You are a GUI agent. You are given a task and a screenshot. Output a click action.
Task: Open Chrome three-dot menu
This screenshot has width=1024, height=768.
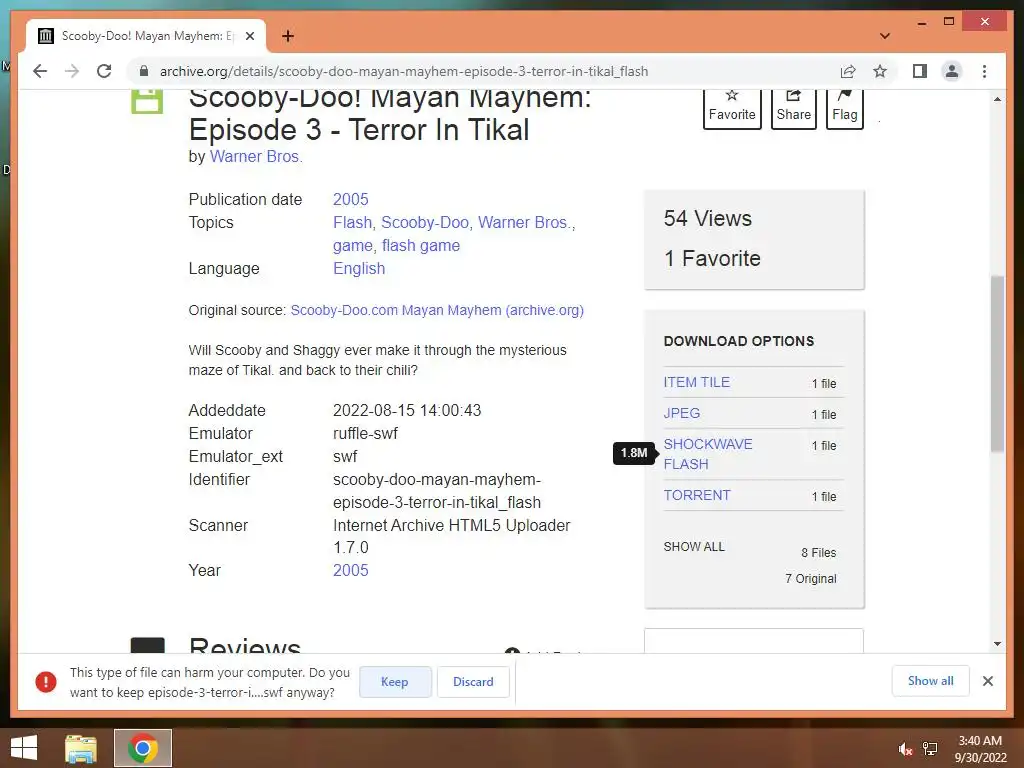click(x=984, y=71)
